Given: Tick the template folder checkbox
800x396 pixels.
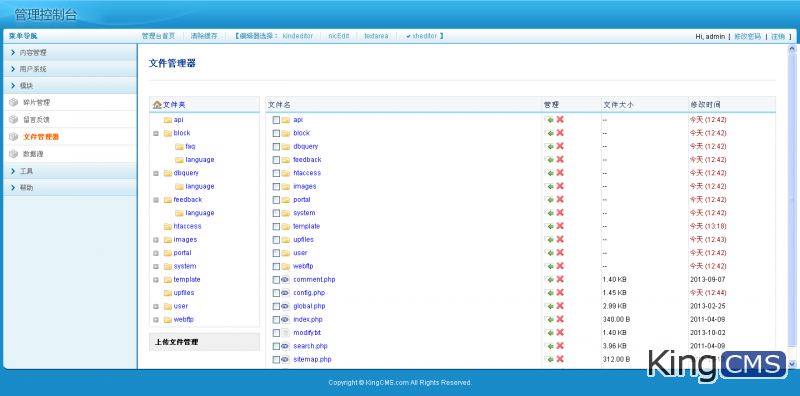Looking at the screenshot, I should [276, 226].
